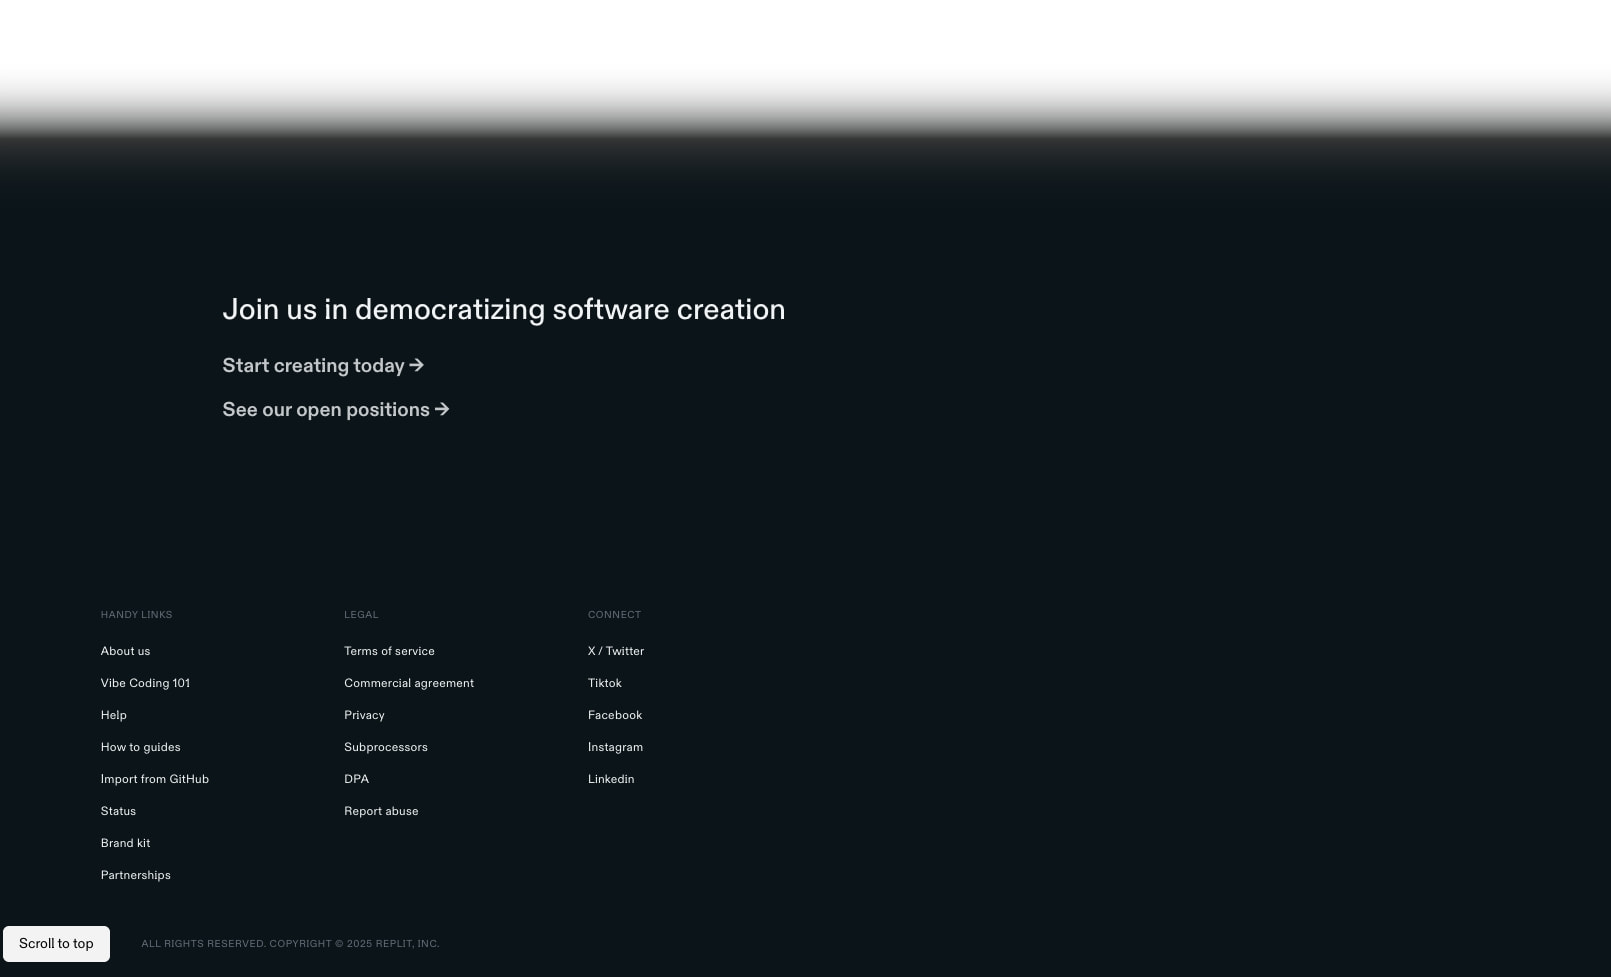1611x977 pixels.
Task: Open the About us footer link
Action: pyautogui.click(x=125, y=651)
